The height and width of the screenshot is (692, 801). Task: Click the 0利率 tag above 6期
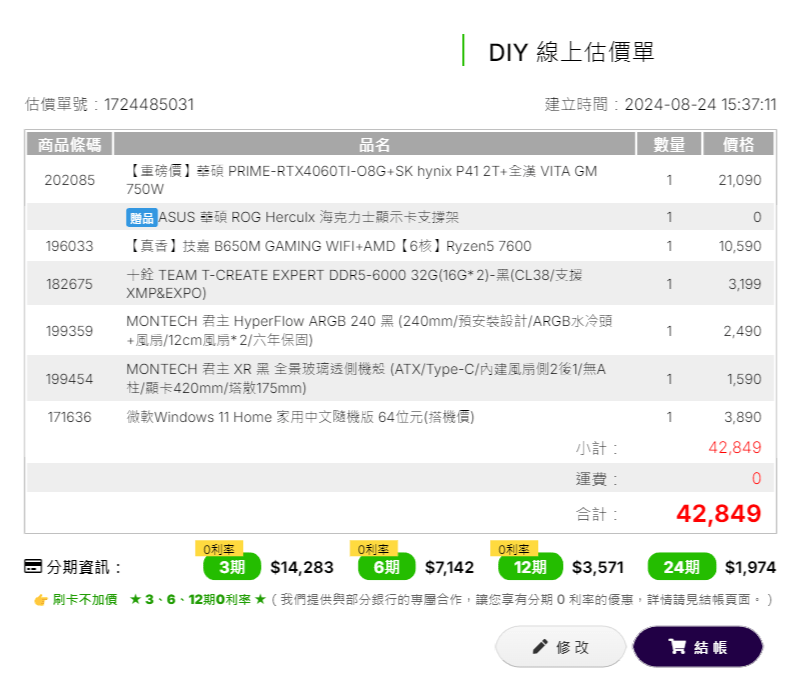click(374, 548)
